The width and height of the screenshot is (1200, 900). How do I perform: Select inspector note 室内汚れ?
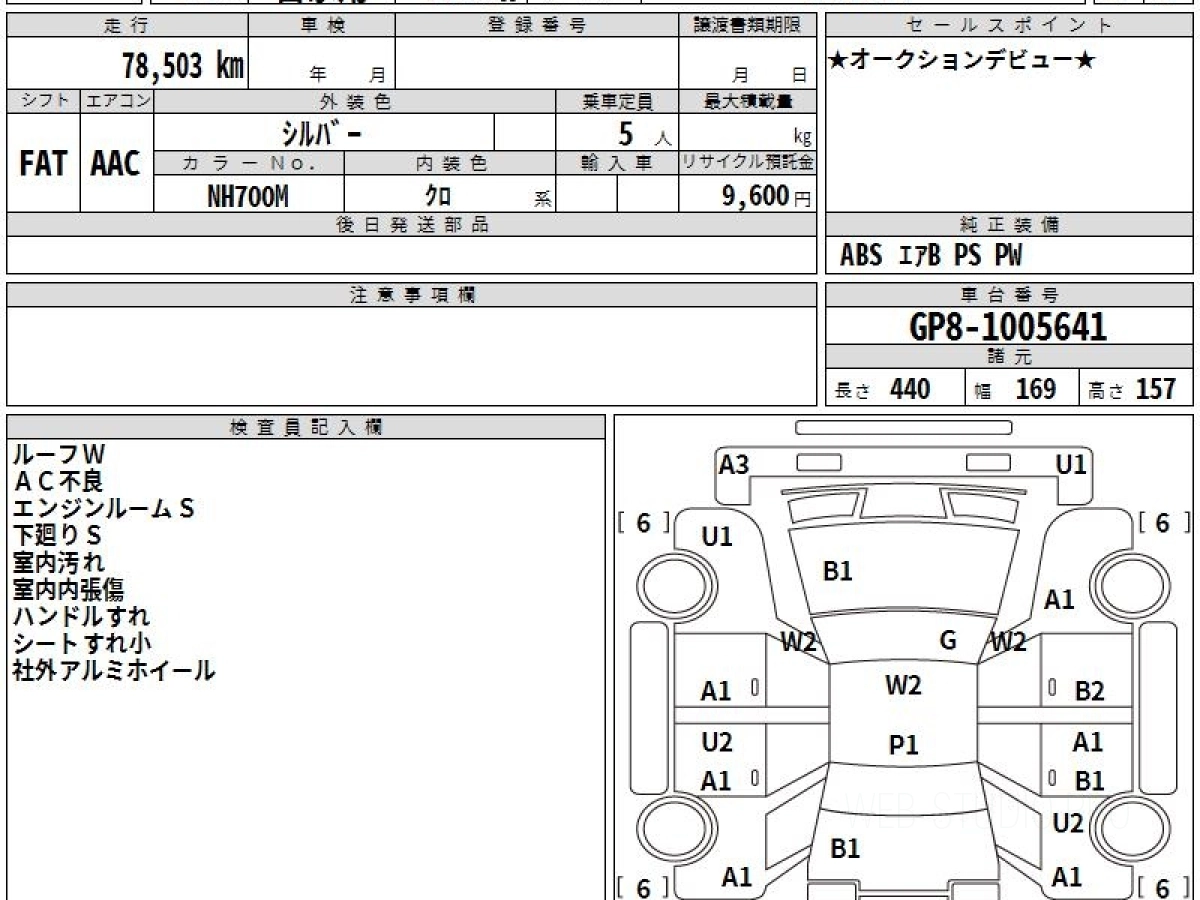58,563
